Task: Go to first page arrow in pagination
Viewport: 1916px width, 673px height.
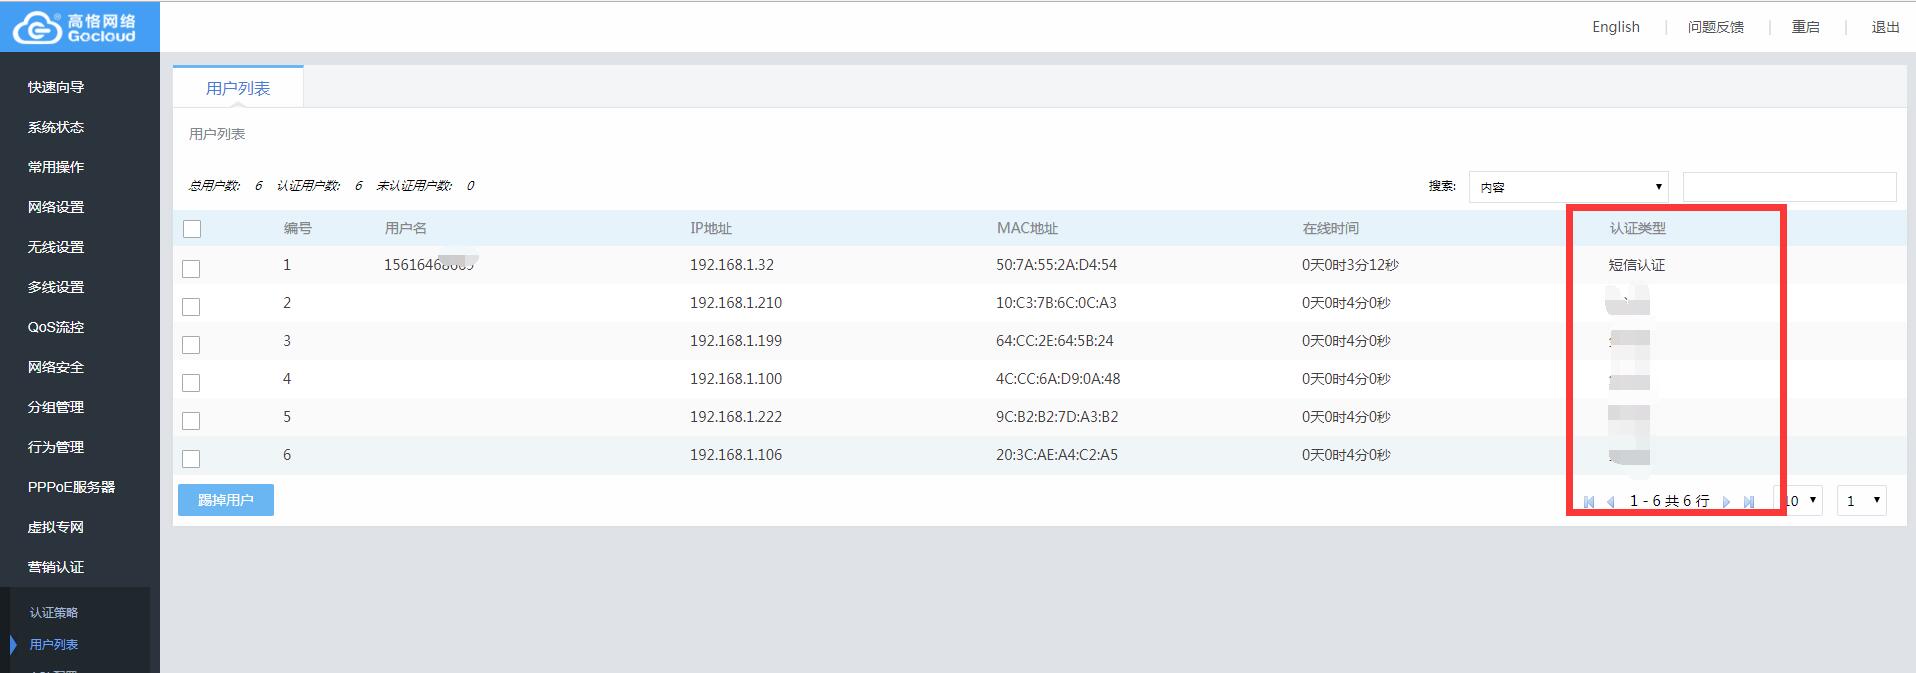Action: coord(1589,502)
